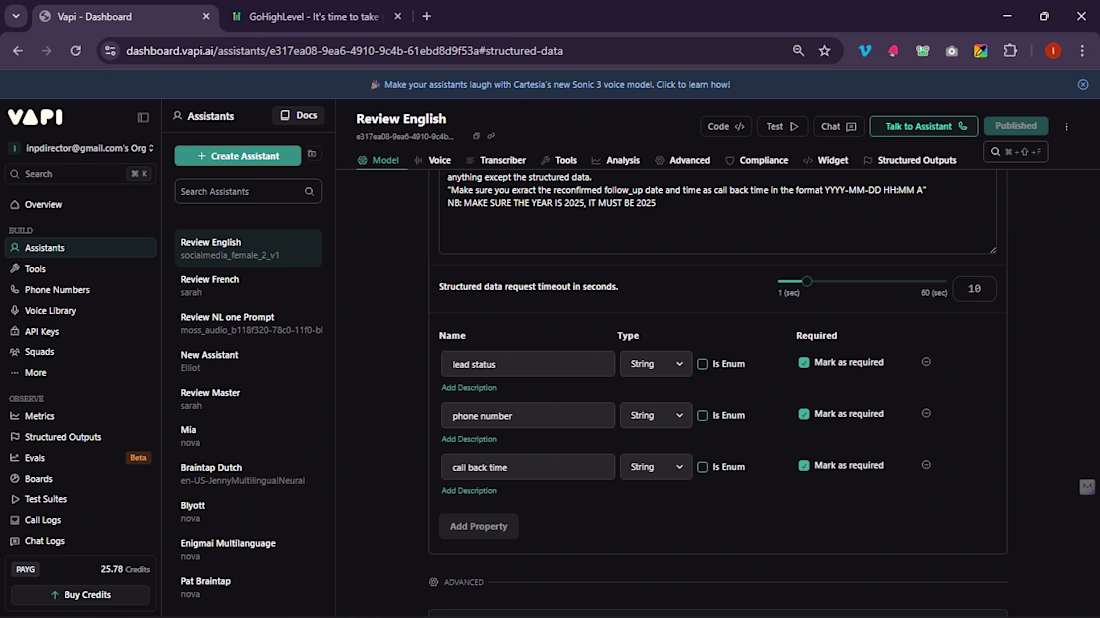Click Add Description under lead status
Screen dimensions: 1100x618
[469, 387]
